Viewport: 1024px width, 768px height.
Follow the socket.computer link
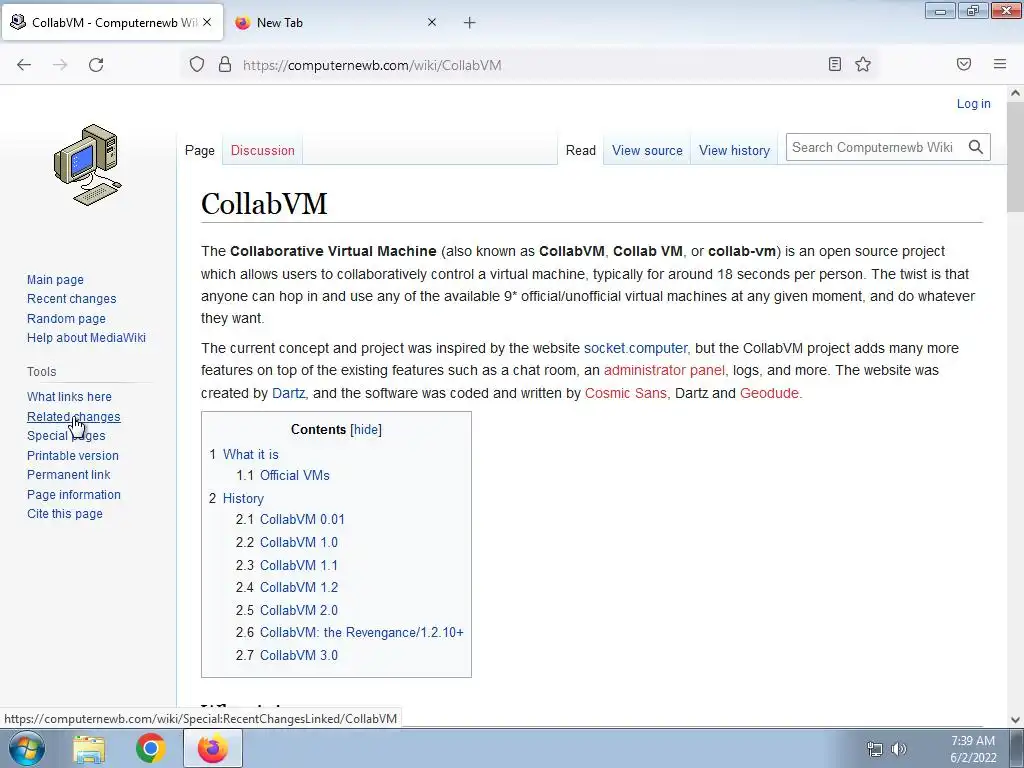click(635, 348)
